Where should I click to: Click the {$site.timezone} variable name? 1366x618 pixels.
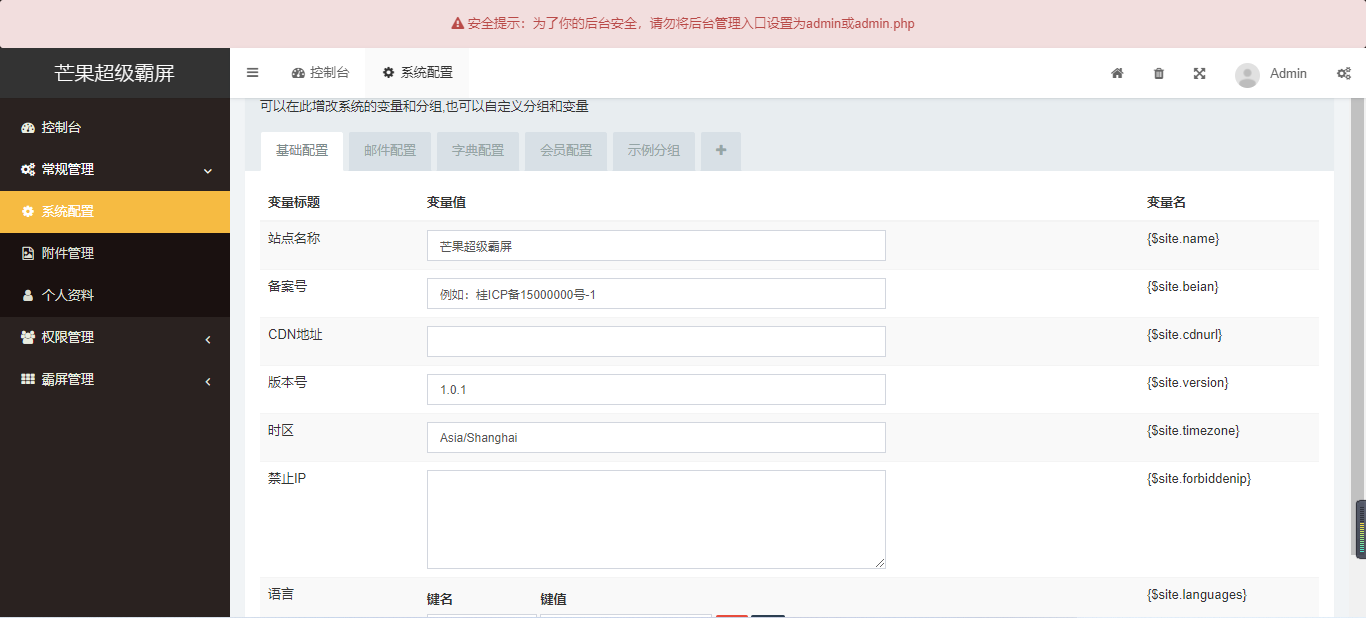1193,431
